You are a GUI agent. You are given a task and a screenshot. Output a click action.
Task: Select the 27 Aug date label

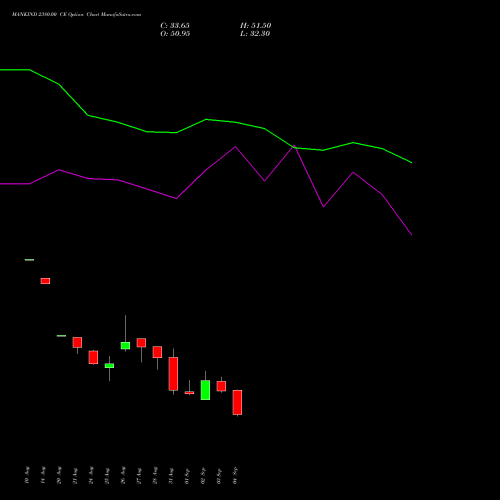pos(139,476)
